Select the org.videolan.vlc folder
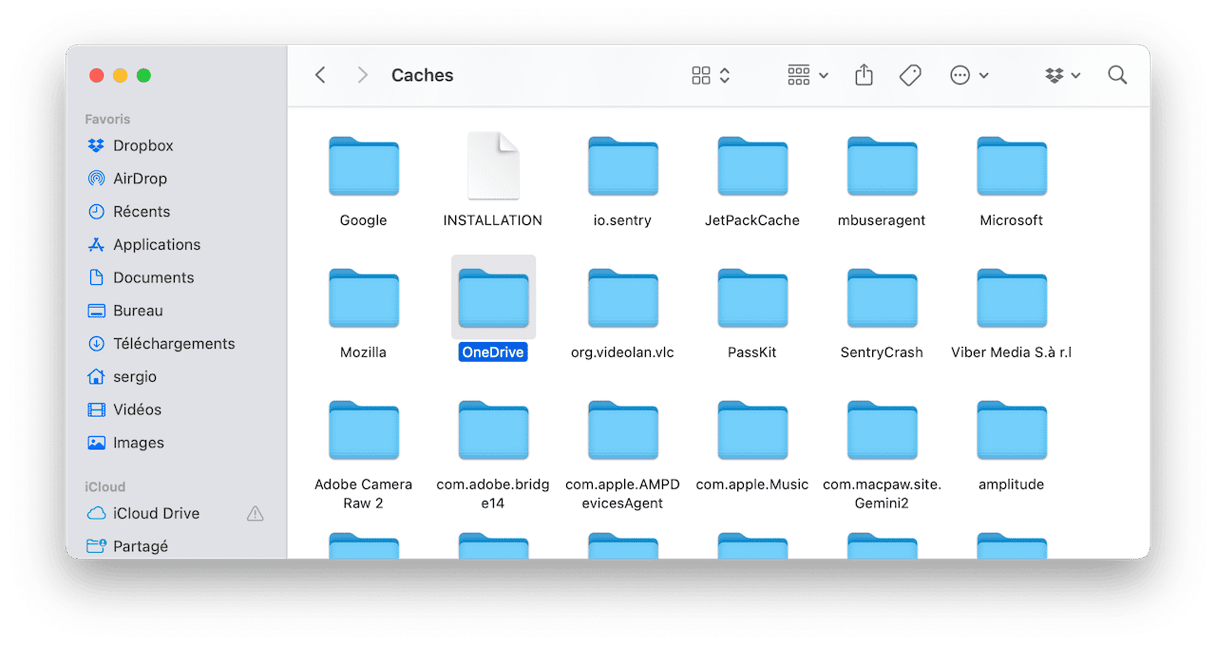This screenshot has width=1216, height=646. coord(623,298)
